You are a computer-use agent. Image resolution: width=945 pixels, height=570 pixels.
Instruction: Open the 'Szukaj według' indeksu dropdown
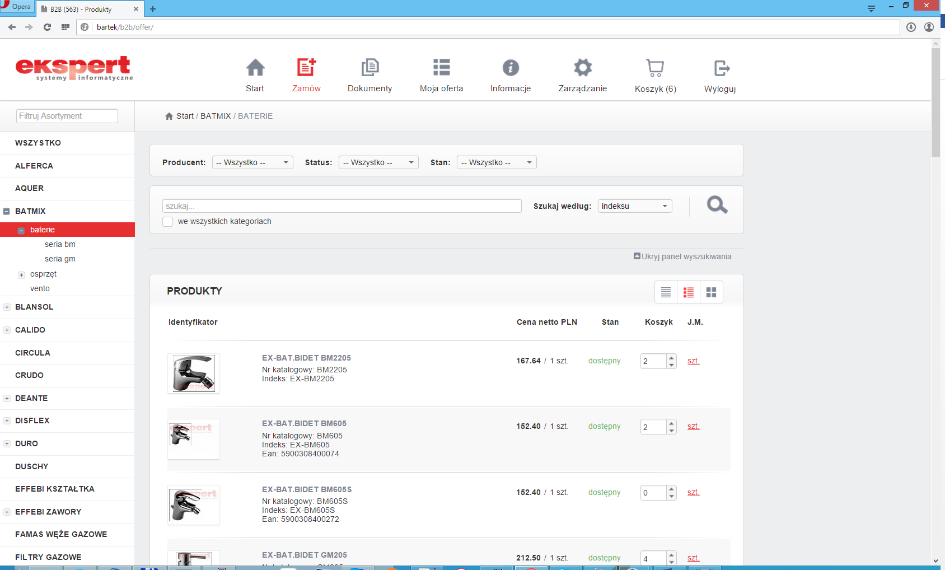point(635,206)
